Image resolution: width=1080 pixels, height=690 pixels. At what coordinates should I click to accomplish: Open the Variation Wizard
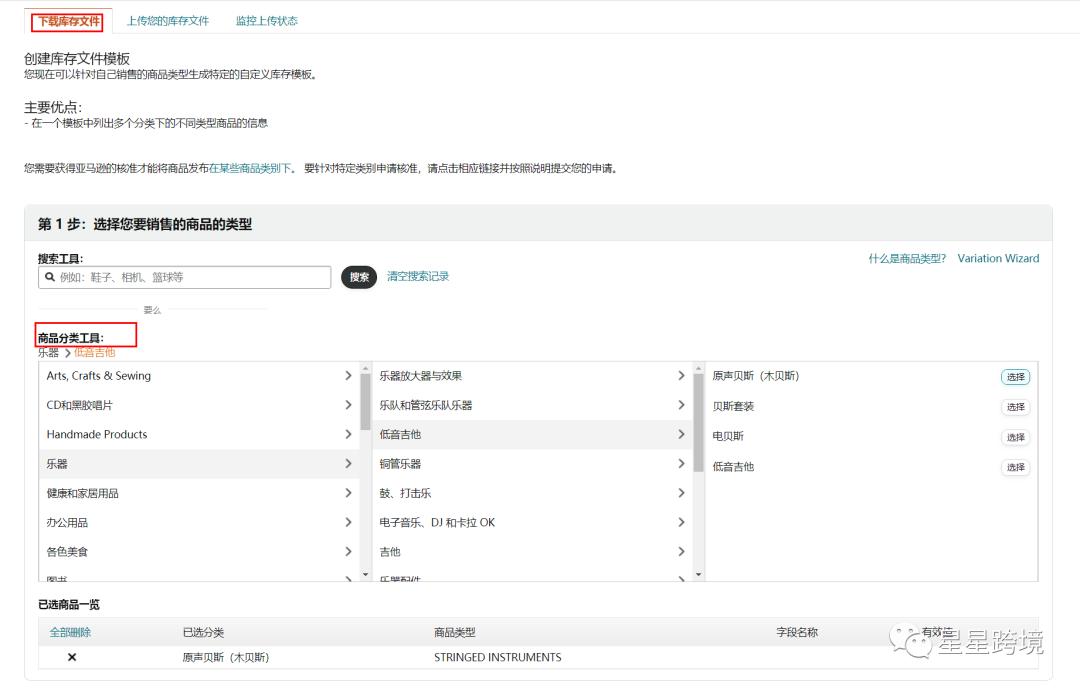(x=998, y=258)
